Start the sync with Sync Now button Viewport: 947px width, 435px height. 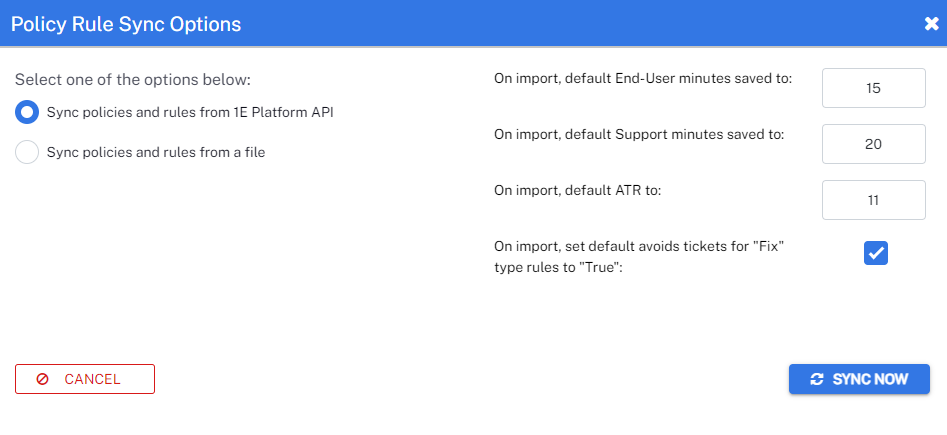pos(859,379)
